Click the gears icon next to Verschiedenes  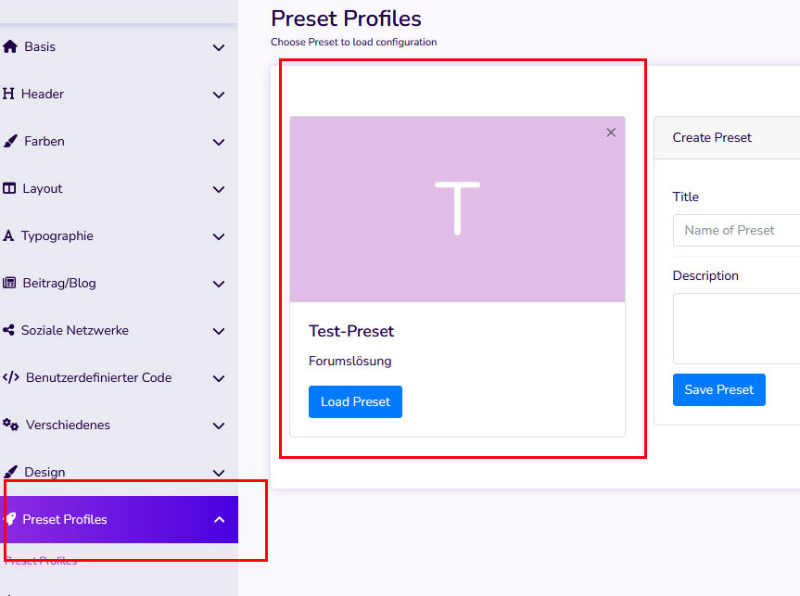click(11, 425)
